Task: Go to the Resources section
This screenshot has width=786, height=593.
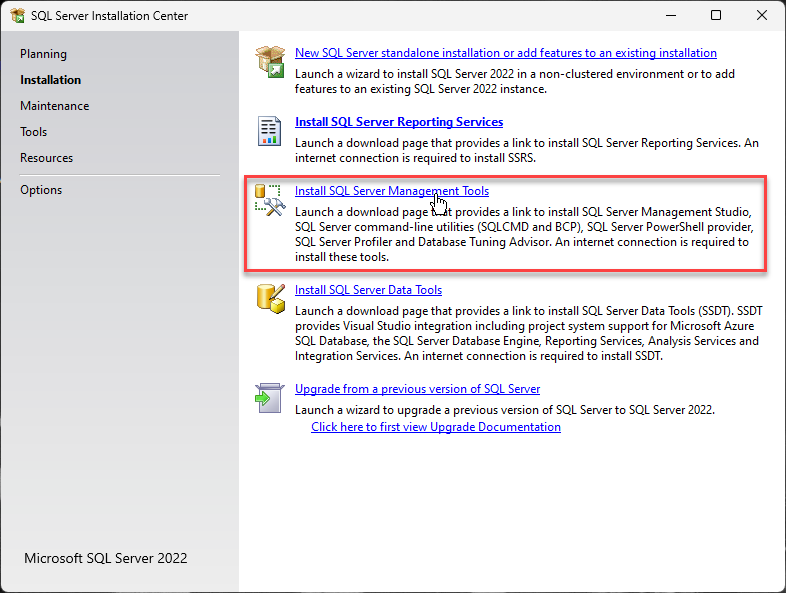Action: click(x=46, y=158)
